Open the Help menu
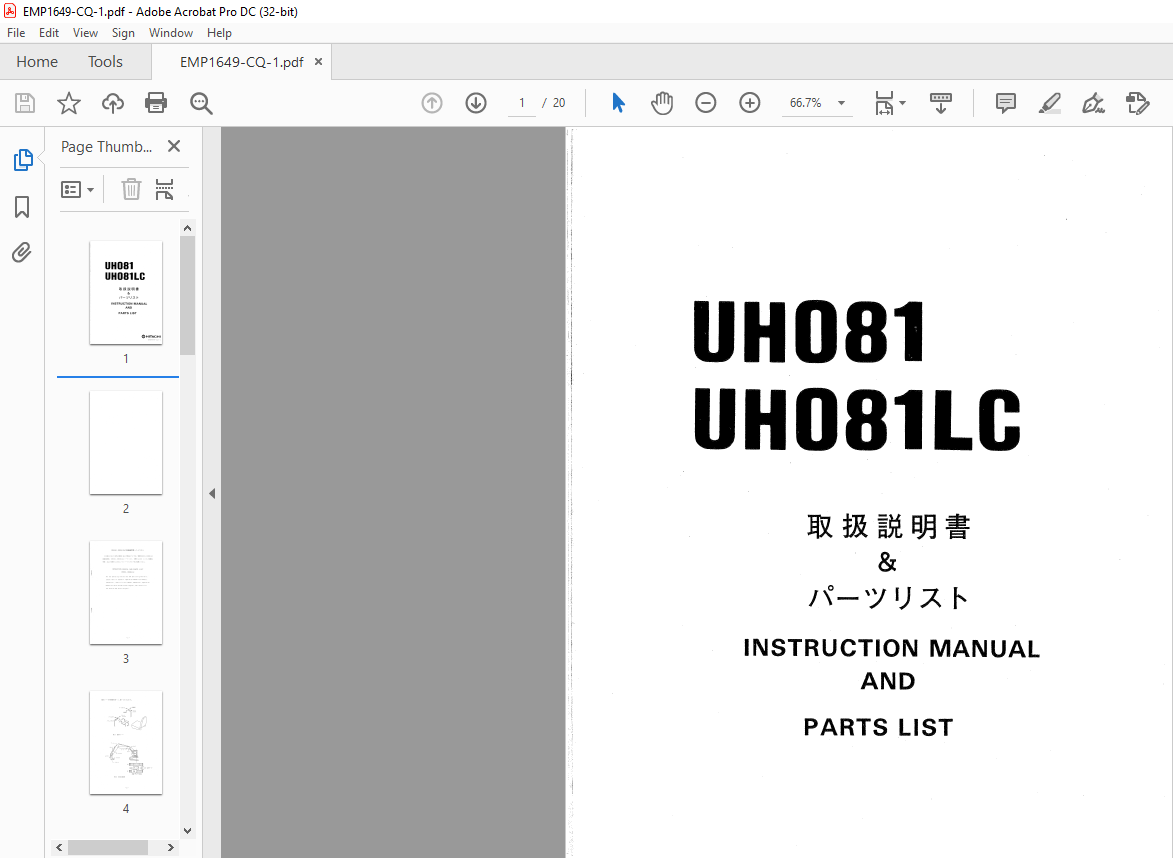The image size is (1173, 858). click(219, 33)
